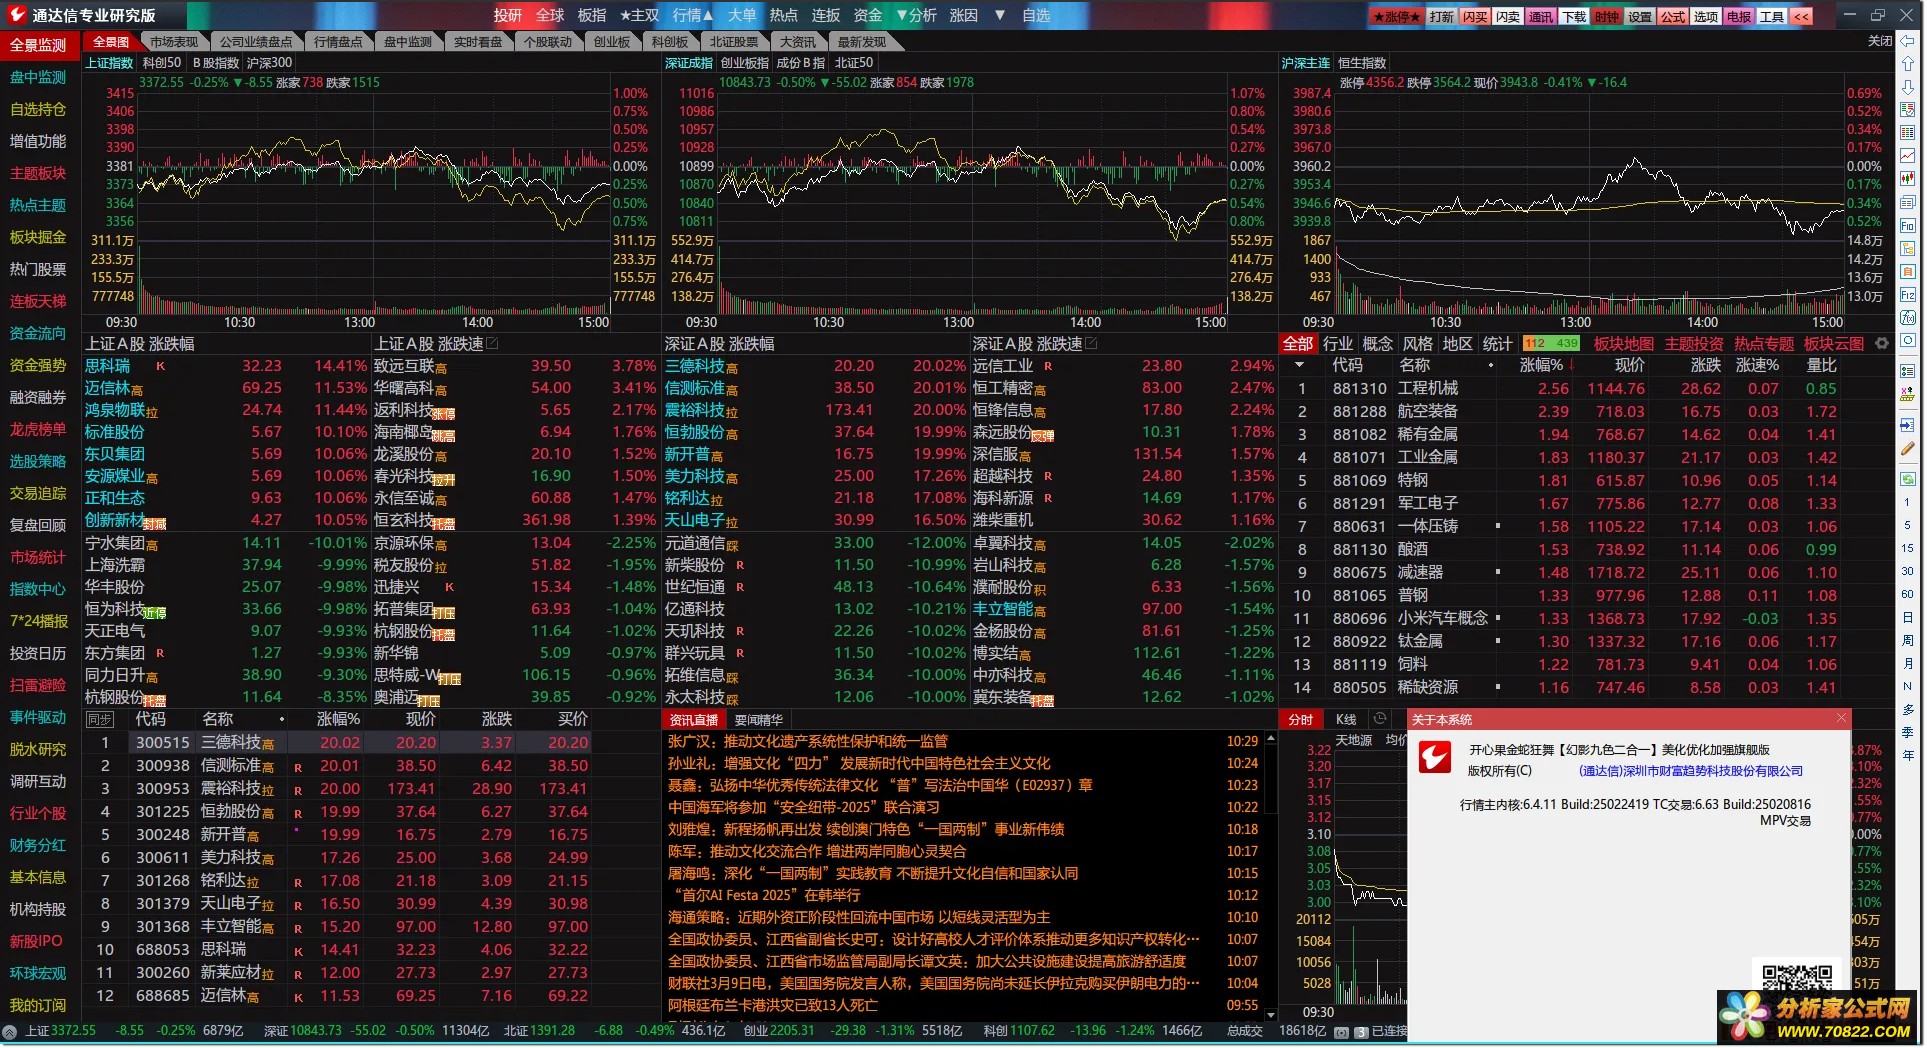This screenshot has height=1048, width=1927.
Task: Open the colored quote grid icon
Action: [x=1908, y=132]
